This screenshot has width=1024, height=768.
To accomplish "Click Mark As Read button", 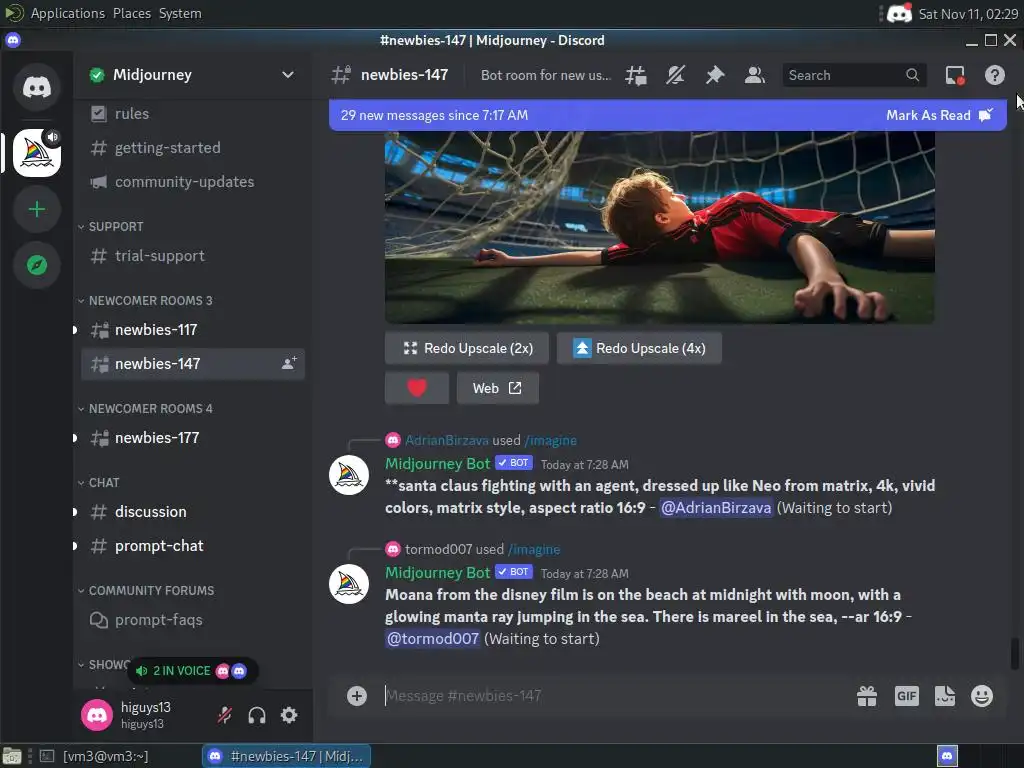I will tap(938, 115).
